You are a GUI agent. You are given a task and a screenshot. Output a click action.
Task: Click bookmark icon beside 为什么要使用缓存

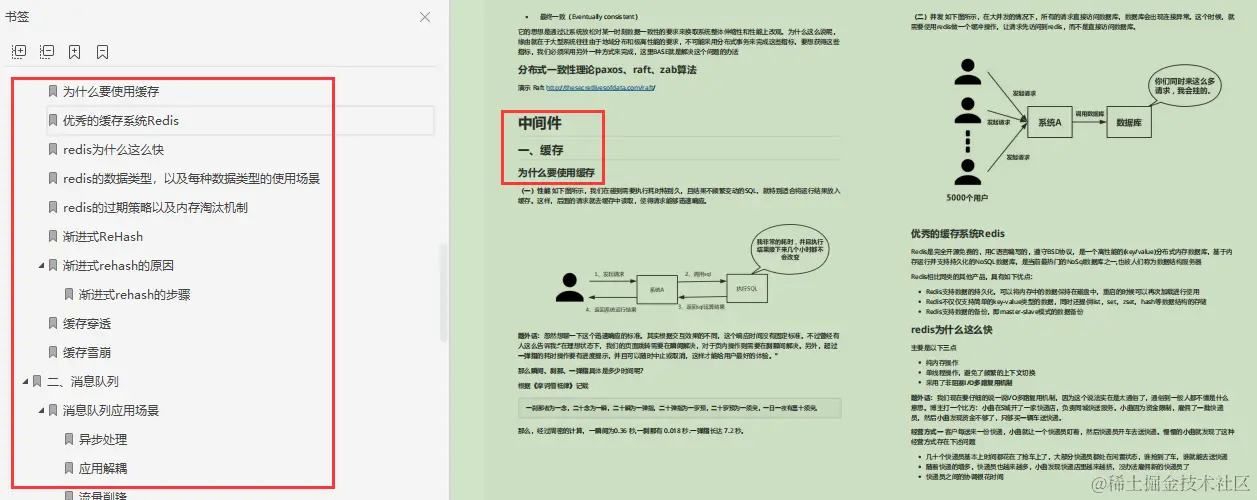click(53, 91)
